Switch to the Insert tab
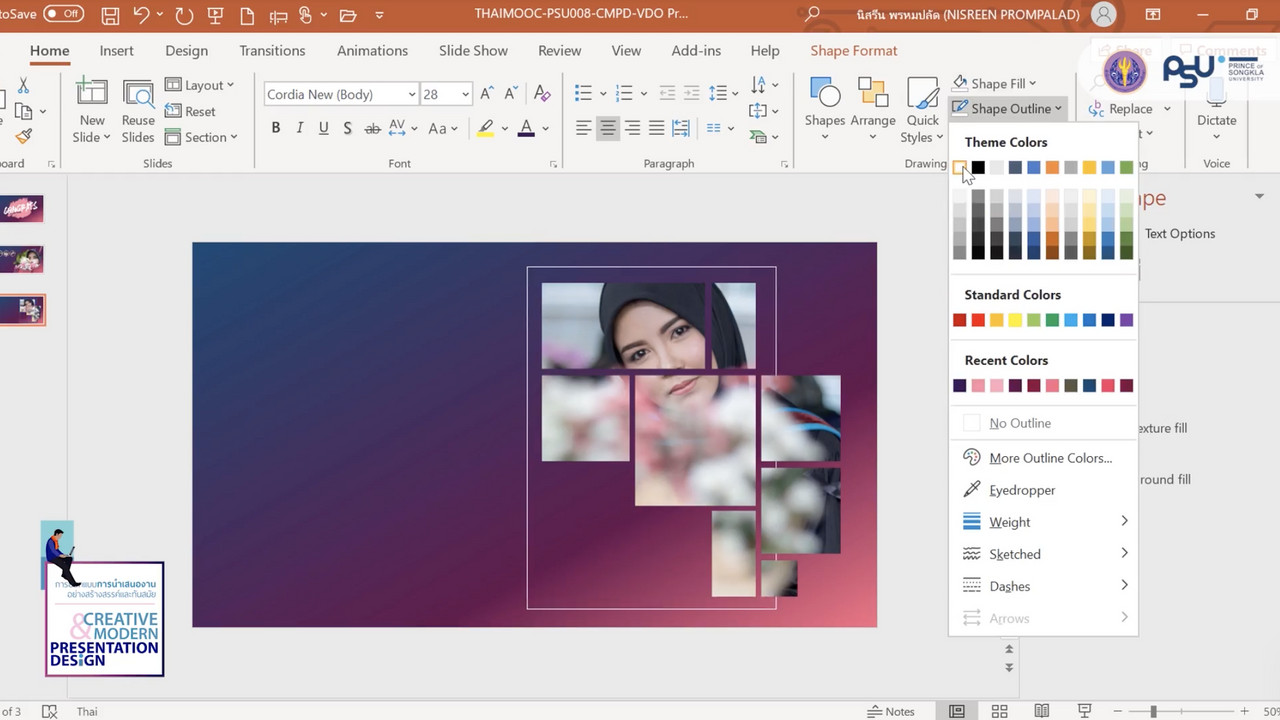This screenshot has height=720, width=1280. pyautogui.click(x=117, y=51)
